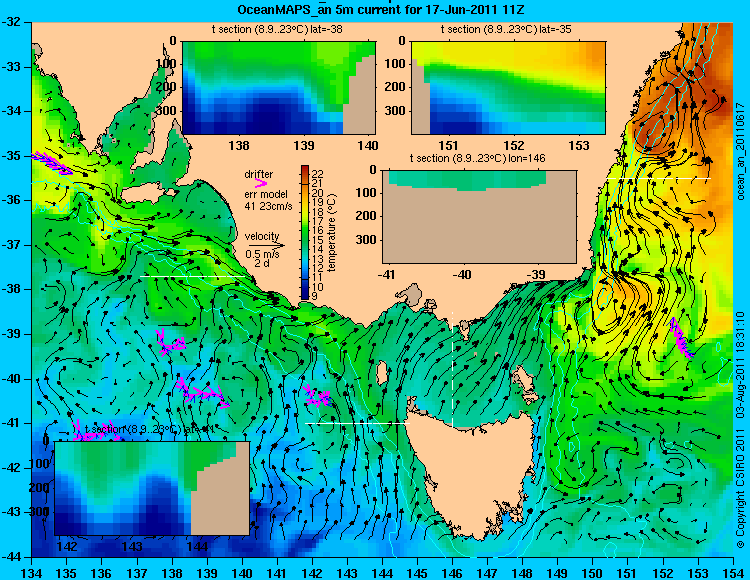Open the bottom-left temperature section inset lat=-41
This screenshot has height=580, width=750.
tap(152, 488)
